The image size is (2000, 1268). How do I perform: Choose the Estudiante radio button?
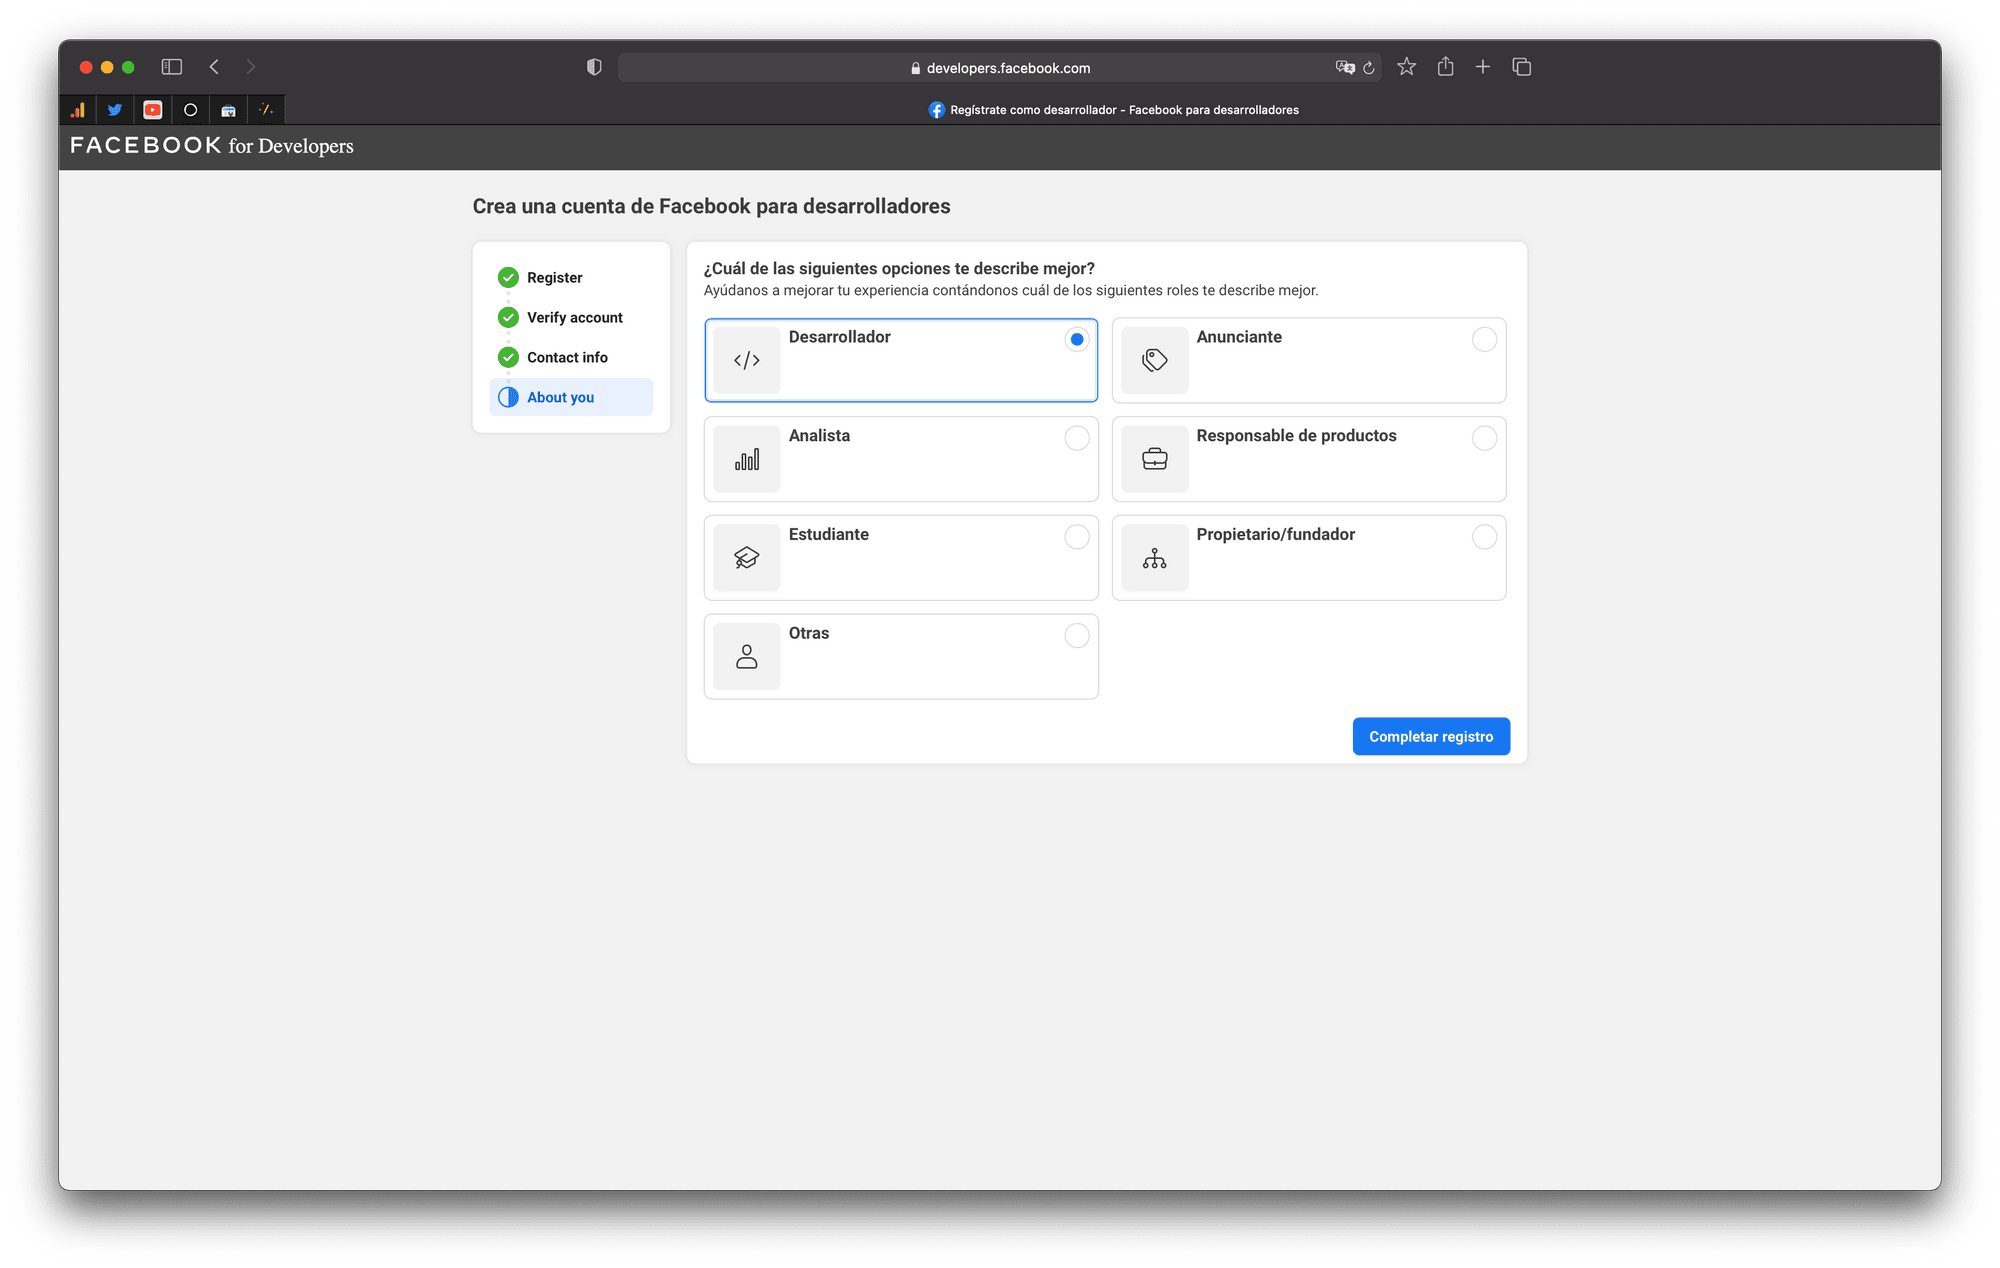(1077, 537)
